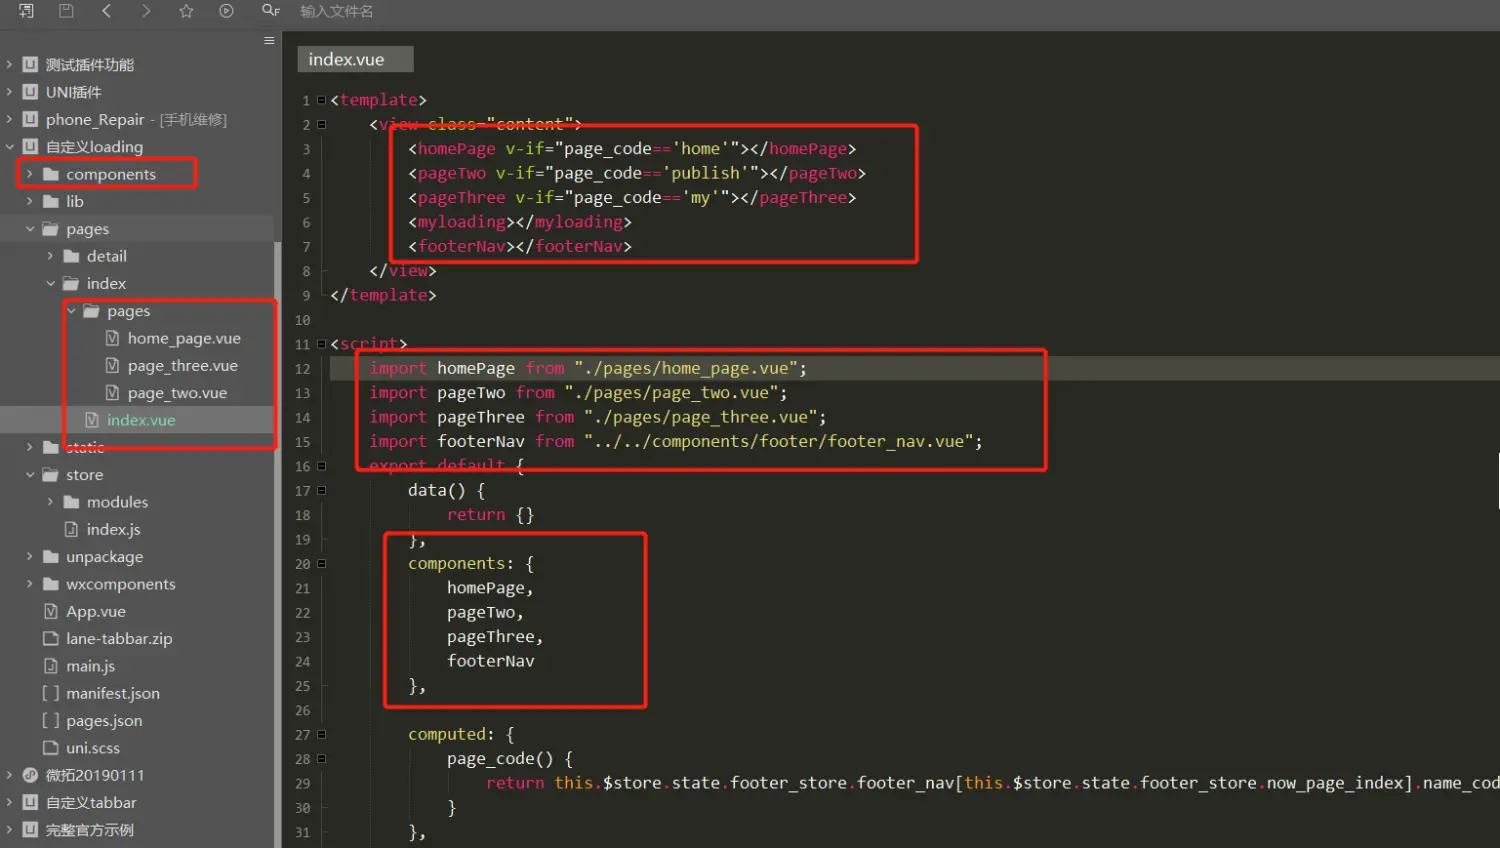The width and height of the screenshot is (1500, 848).
Task: Fold the components block at line 20
Action: point(321,564)
